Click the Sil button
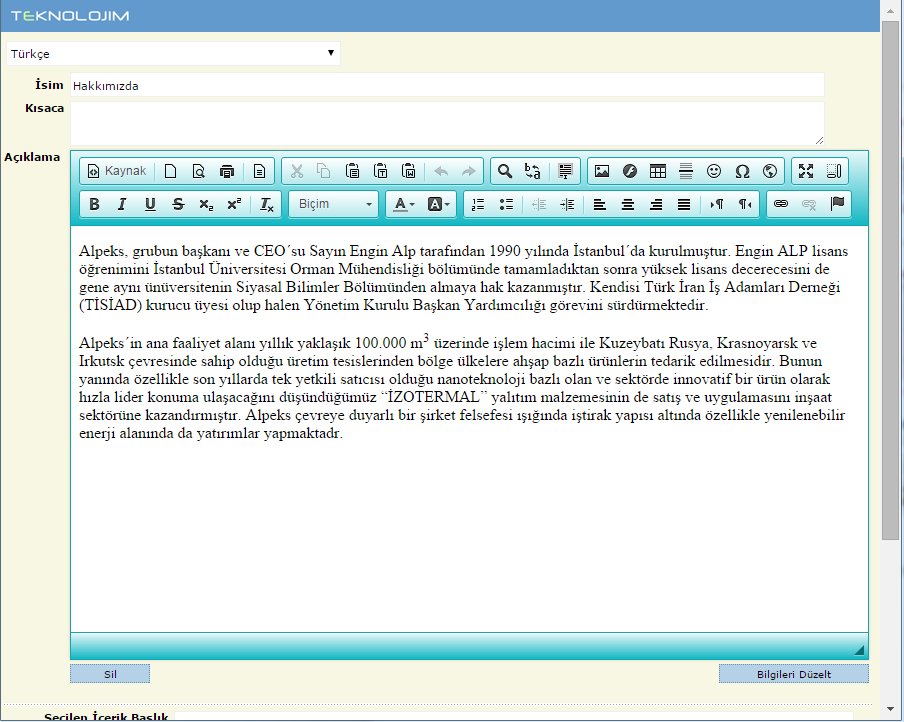Screen dimensions: 904x722 point(110,674)
